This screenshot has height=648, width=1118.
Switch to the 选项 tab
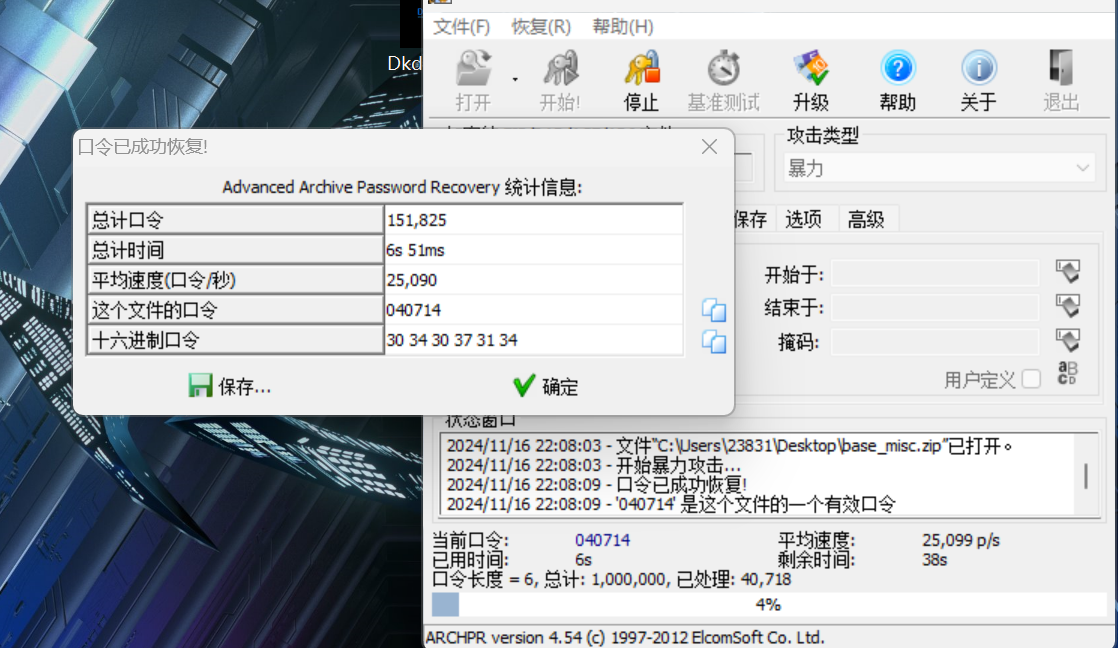coord(803,219)
